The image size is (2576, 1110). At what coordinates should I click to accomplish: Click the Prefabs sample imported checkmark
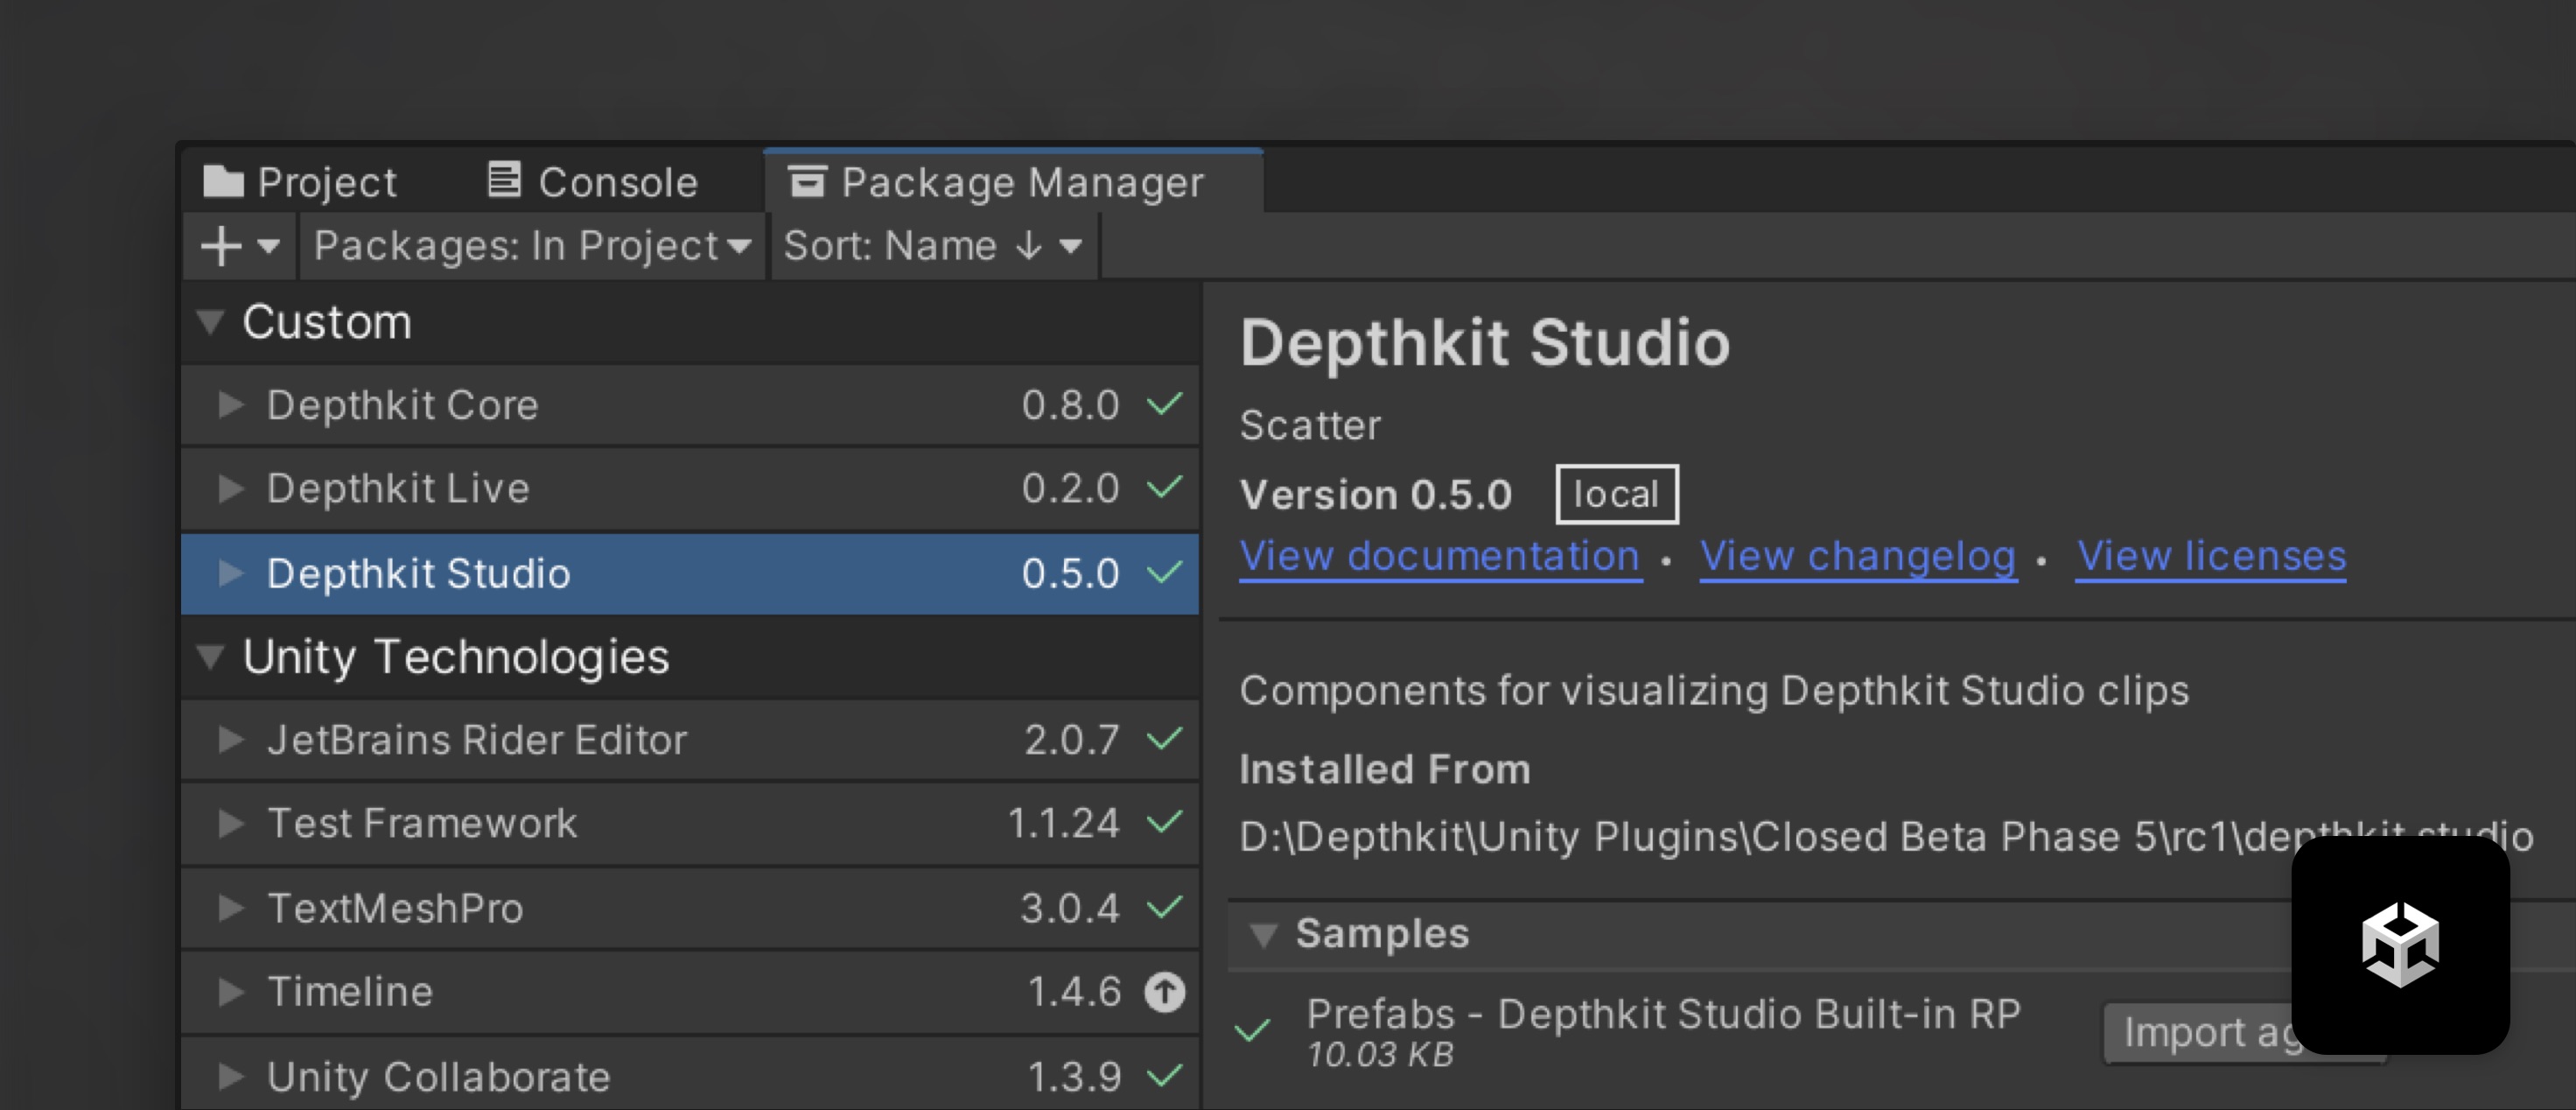[1252, 1029]
